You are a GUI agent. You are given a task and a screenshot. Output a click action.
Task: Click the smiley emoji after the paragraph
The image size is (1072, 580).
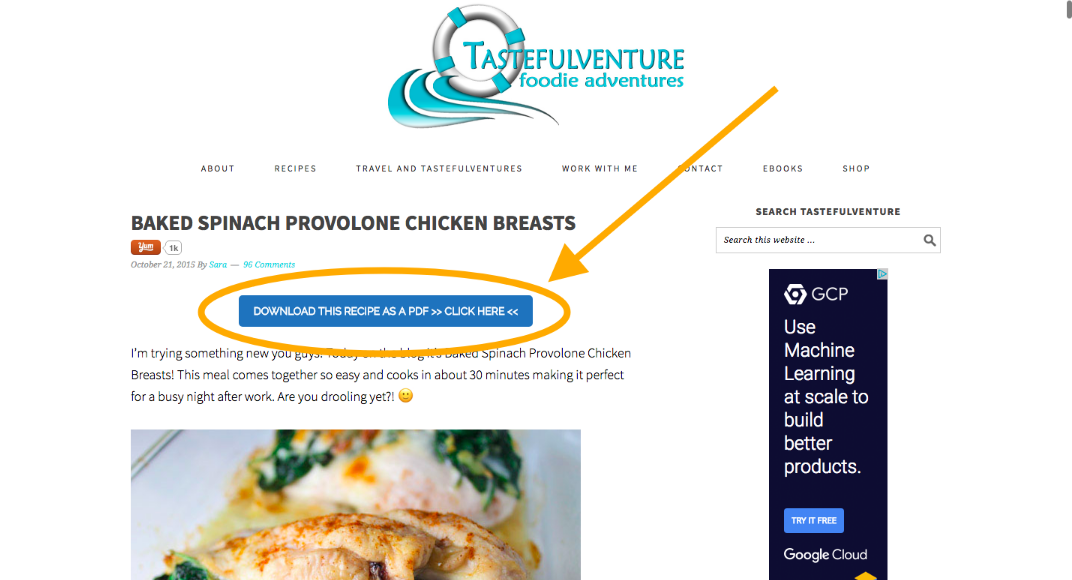405,395
